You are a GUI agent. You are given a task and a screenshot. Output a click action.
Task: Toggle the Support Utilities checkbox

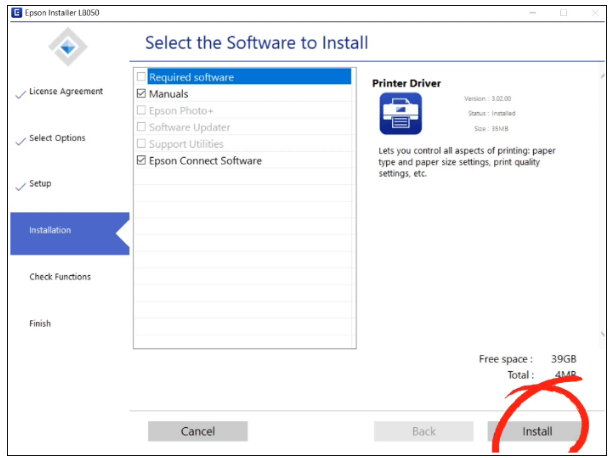141,144
